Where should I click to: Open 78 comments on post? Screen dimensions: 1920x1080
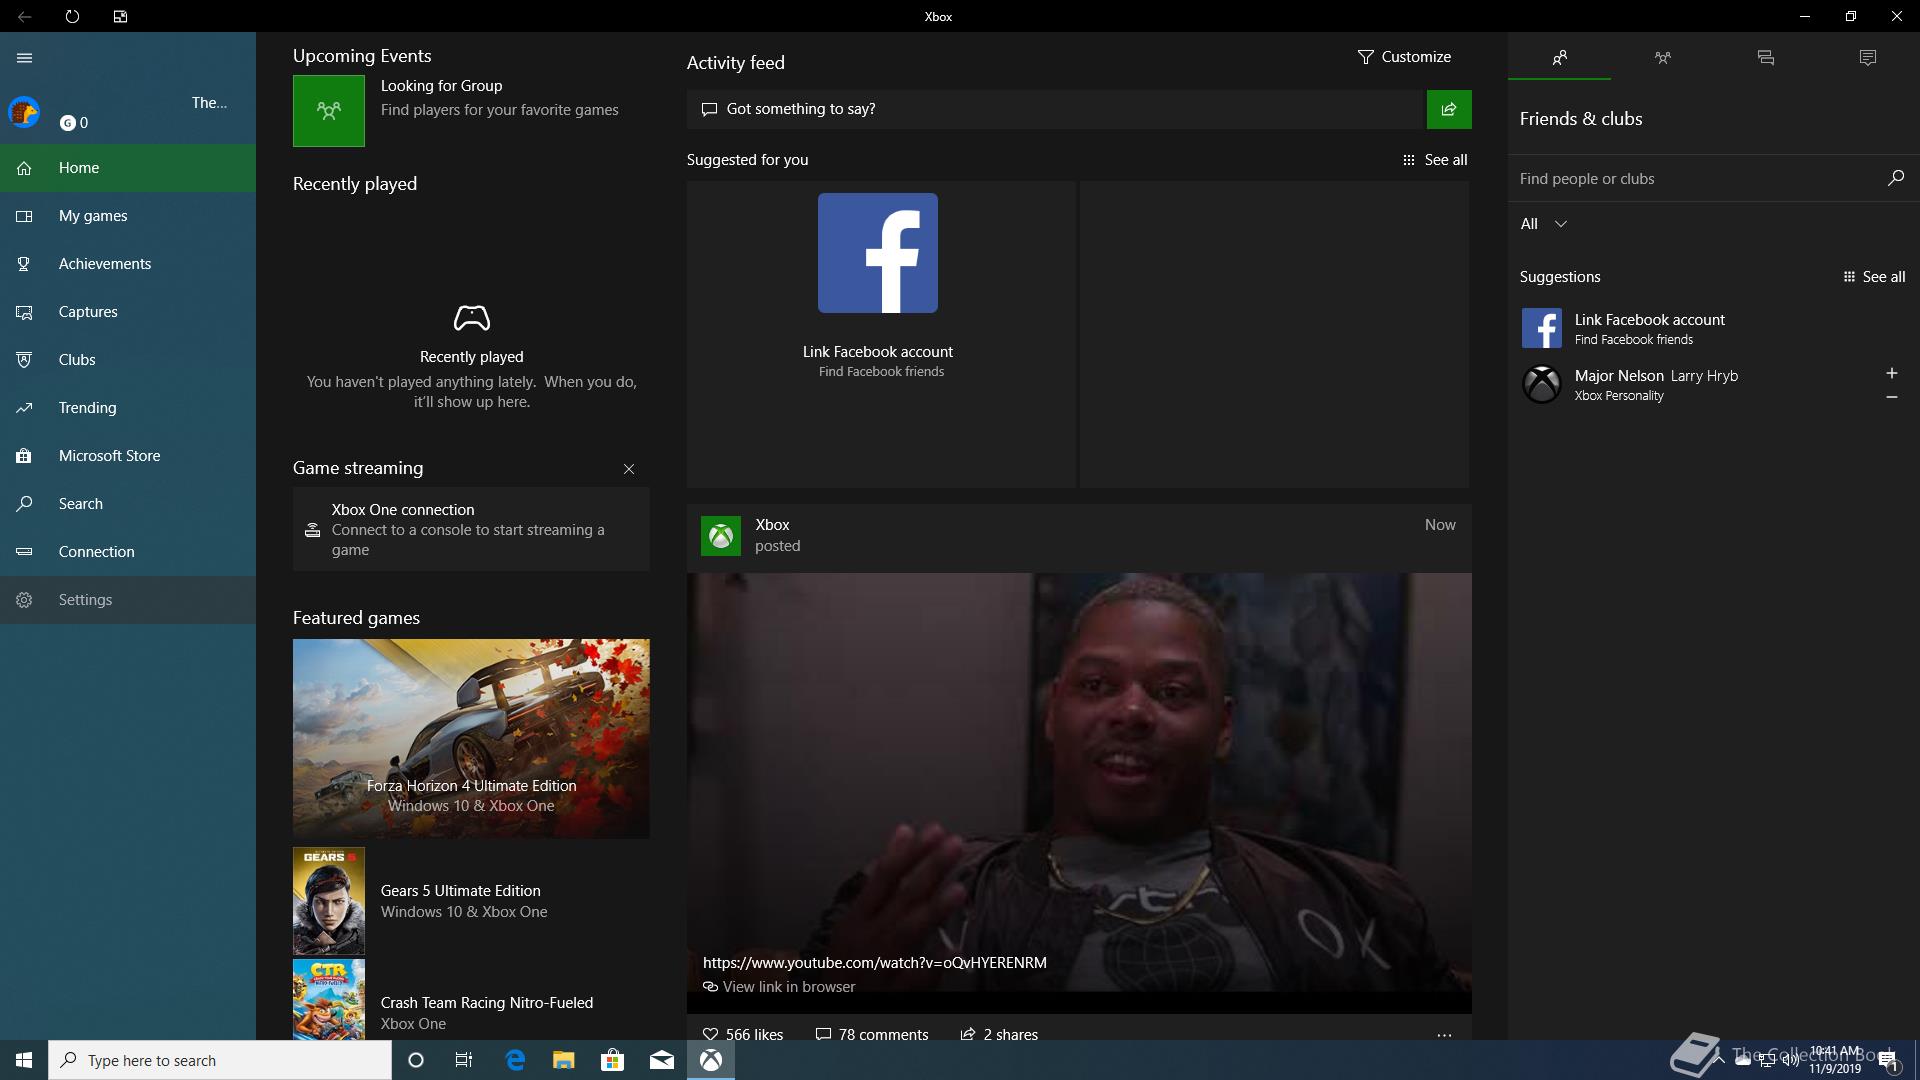pyautogui.click(x=872, y=1034)
